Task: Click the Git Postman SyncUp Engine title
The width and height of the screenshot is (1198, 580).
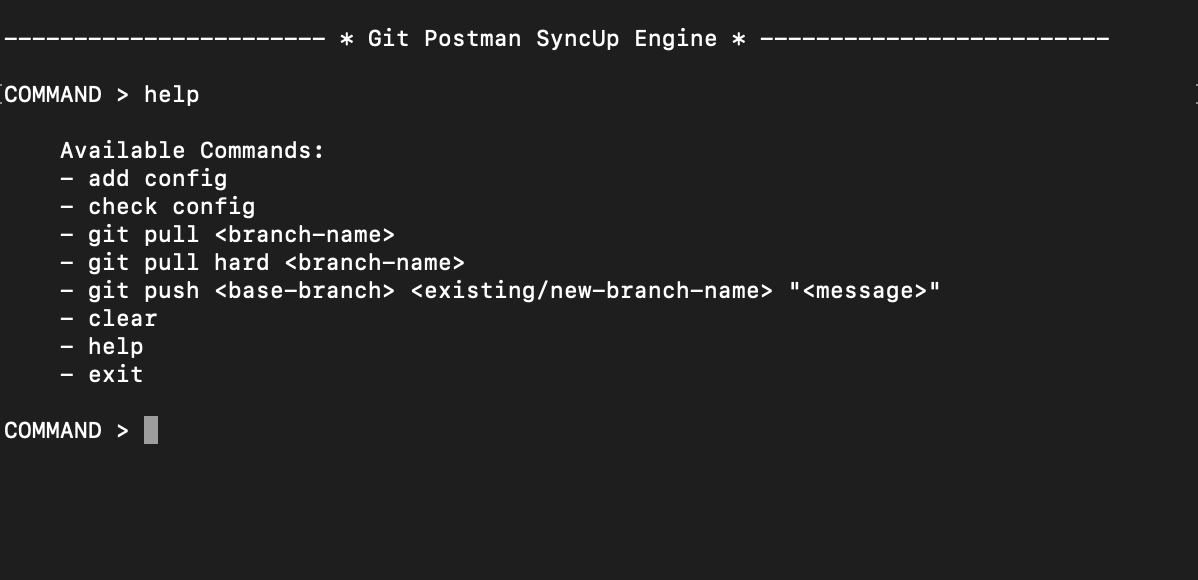Action: tap(542, 39)
